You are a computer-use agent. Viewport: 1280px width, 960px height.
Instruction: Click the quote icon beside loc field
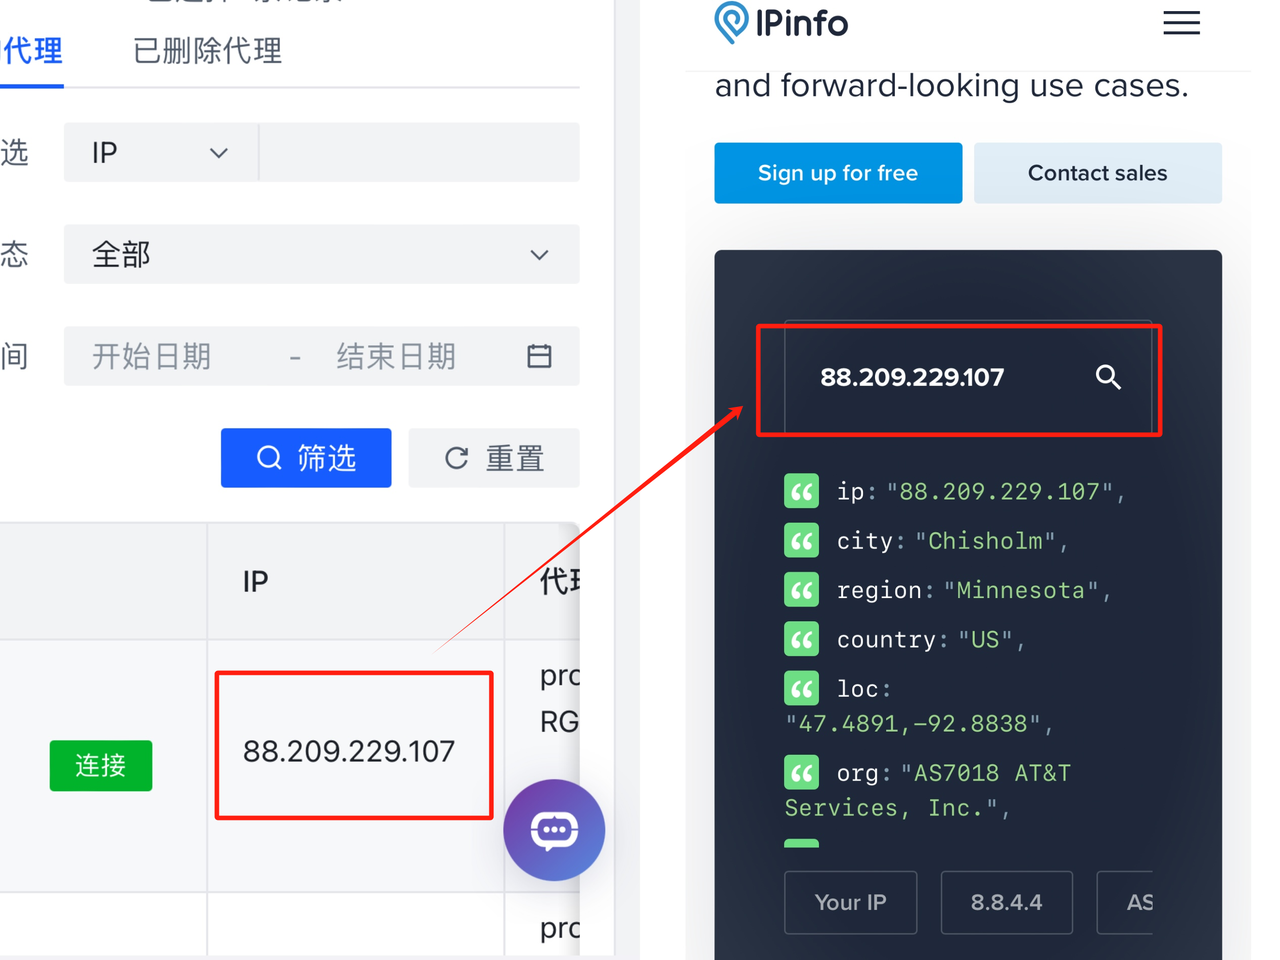tap(801, 689)
